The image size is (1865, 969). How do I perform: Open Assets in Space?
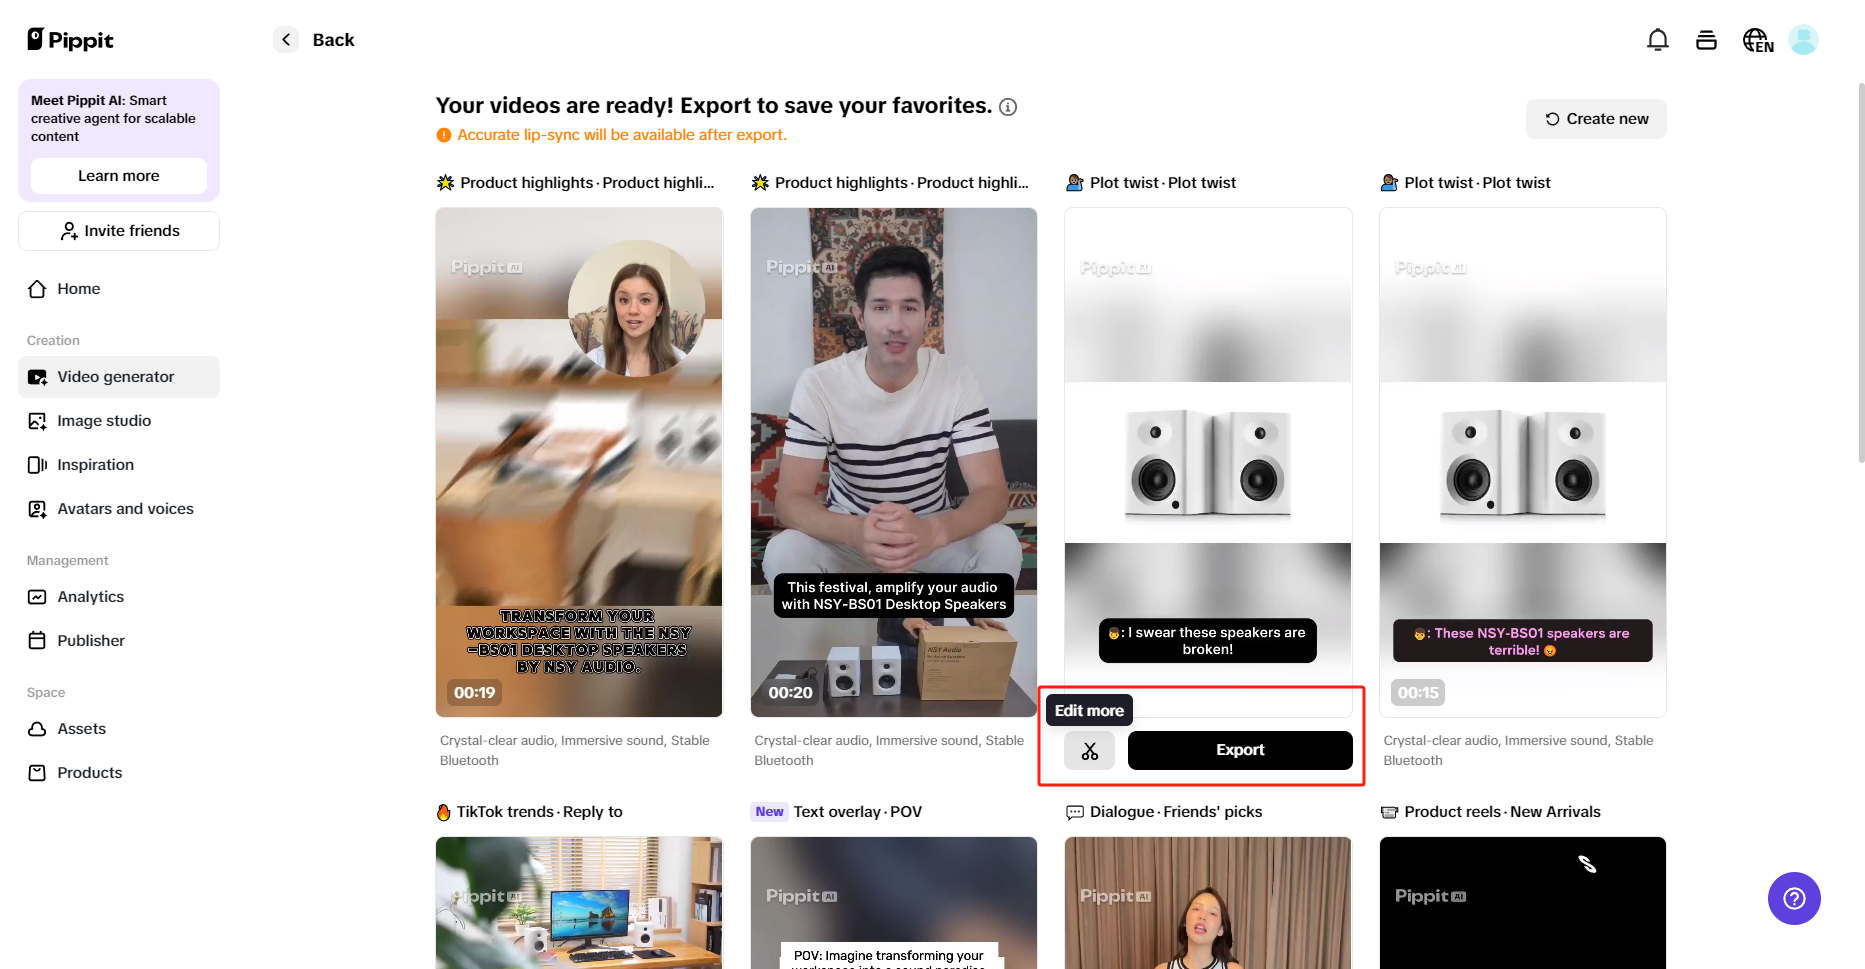click(119, 729)
